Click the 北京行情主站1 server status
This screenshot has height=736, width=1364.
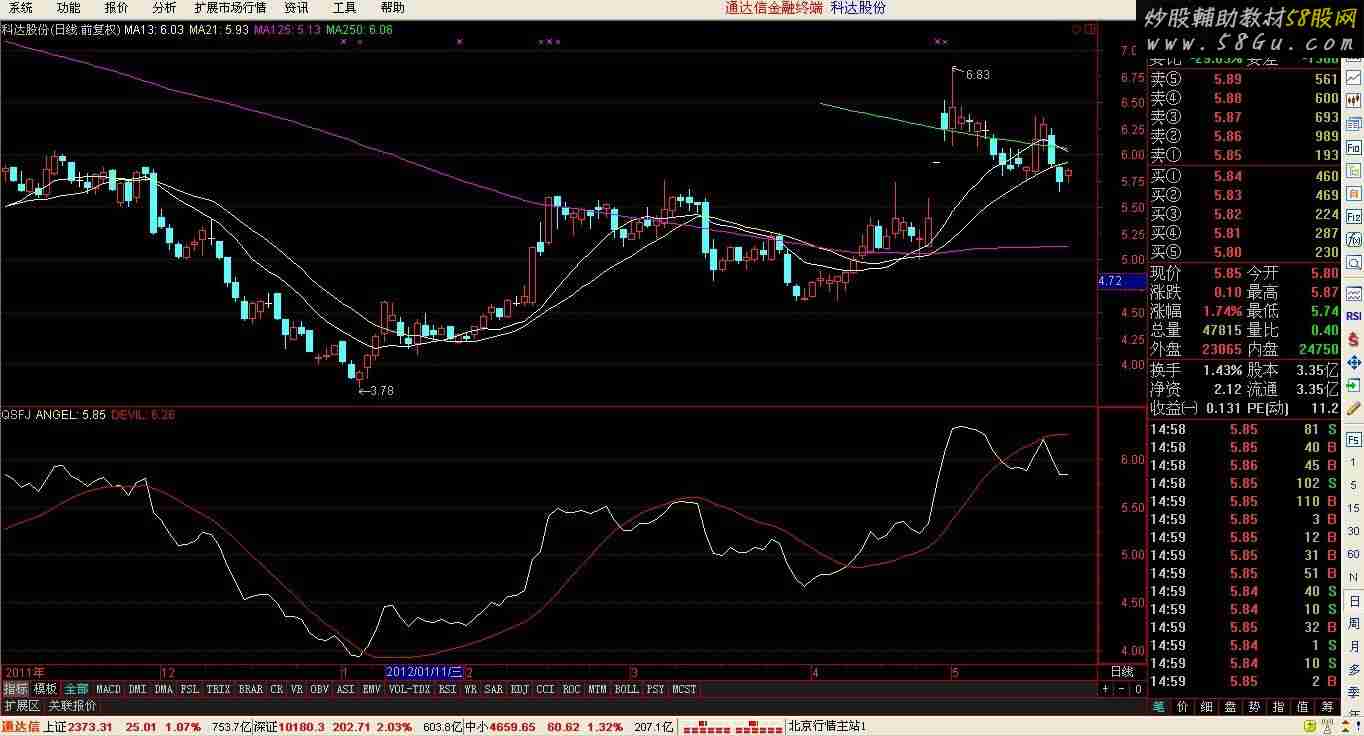(x=827, y=726)
